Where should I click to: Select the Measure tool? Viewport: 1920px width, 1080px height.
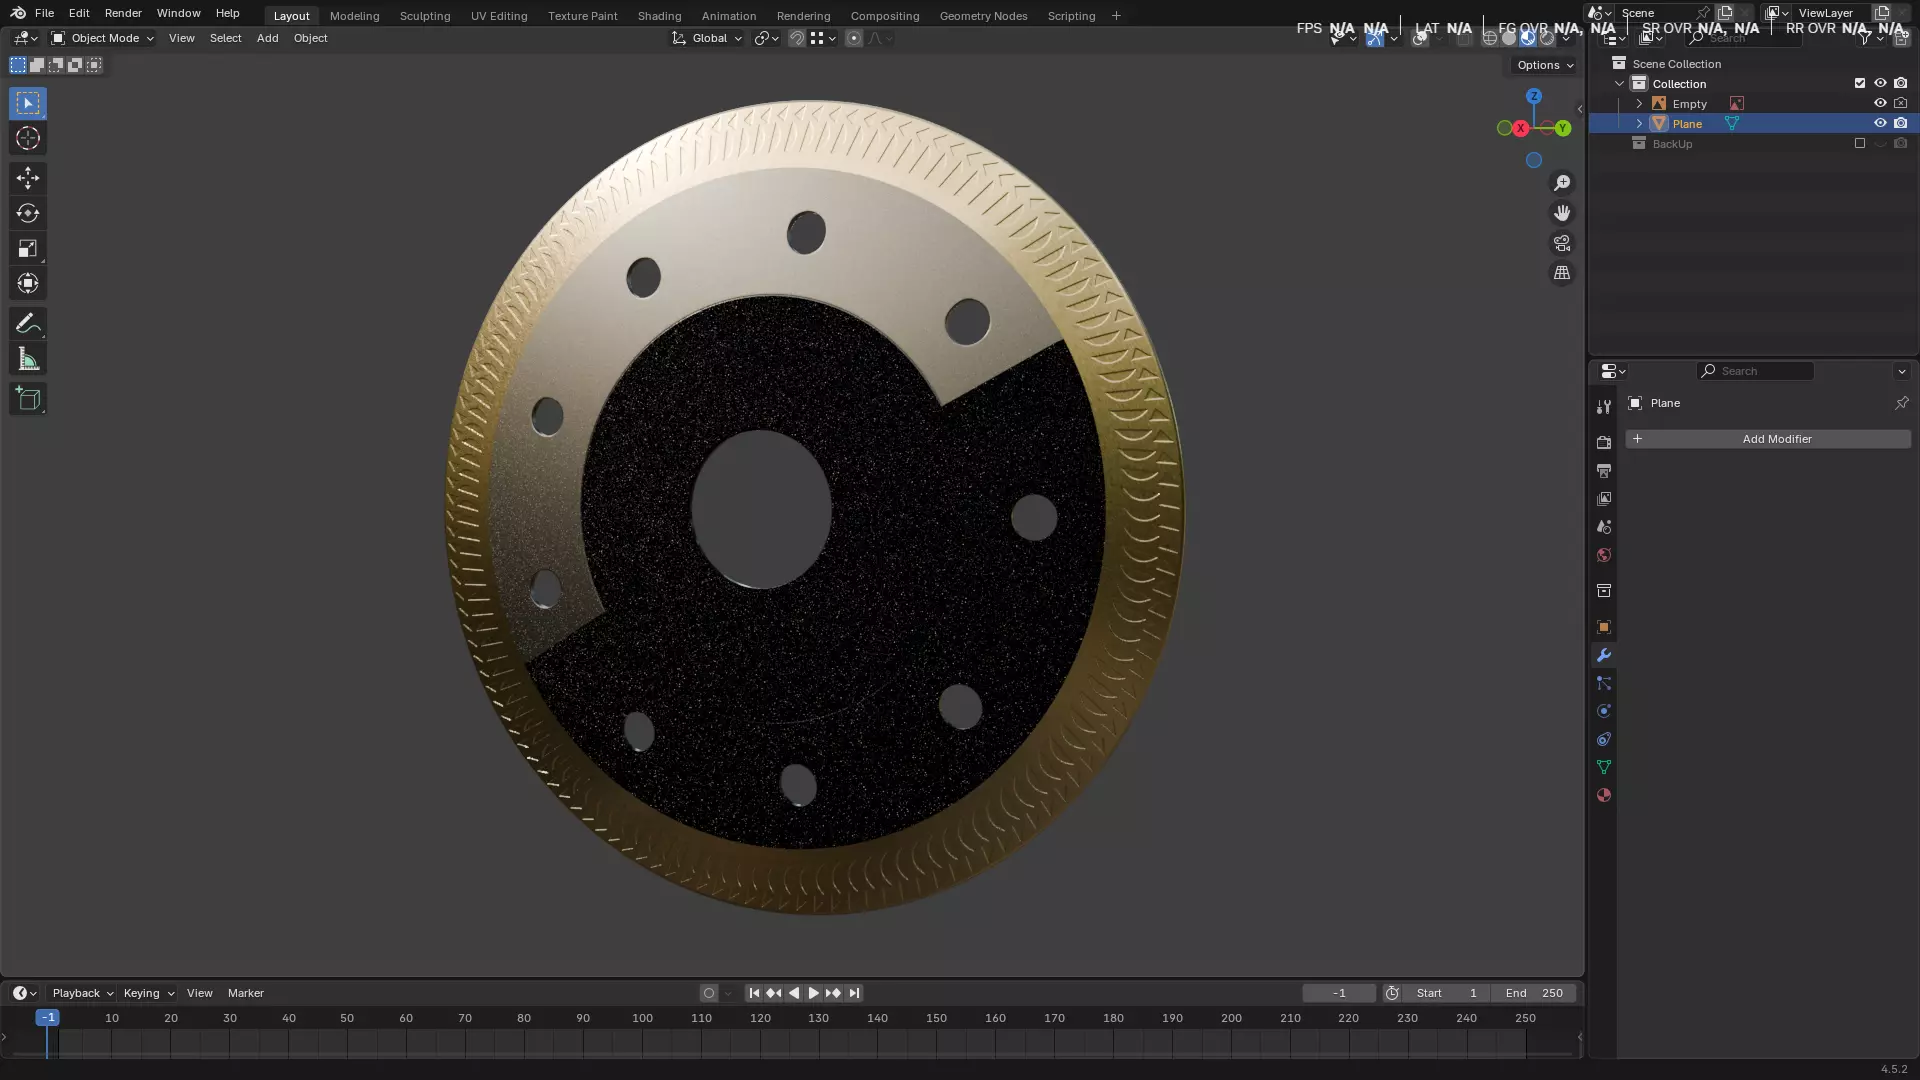coord(28,359)
